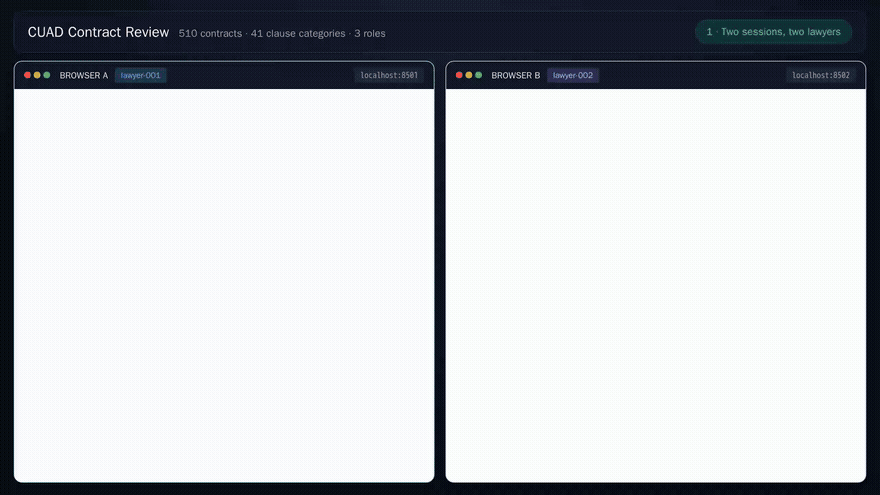Click Browser B red close dot
This screenshot has width=880, height=495.
459,75
